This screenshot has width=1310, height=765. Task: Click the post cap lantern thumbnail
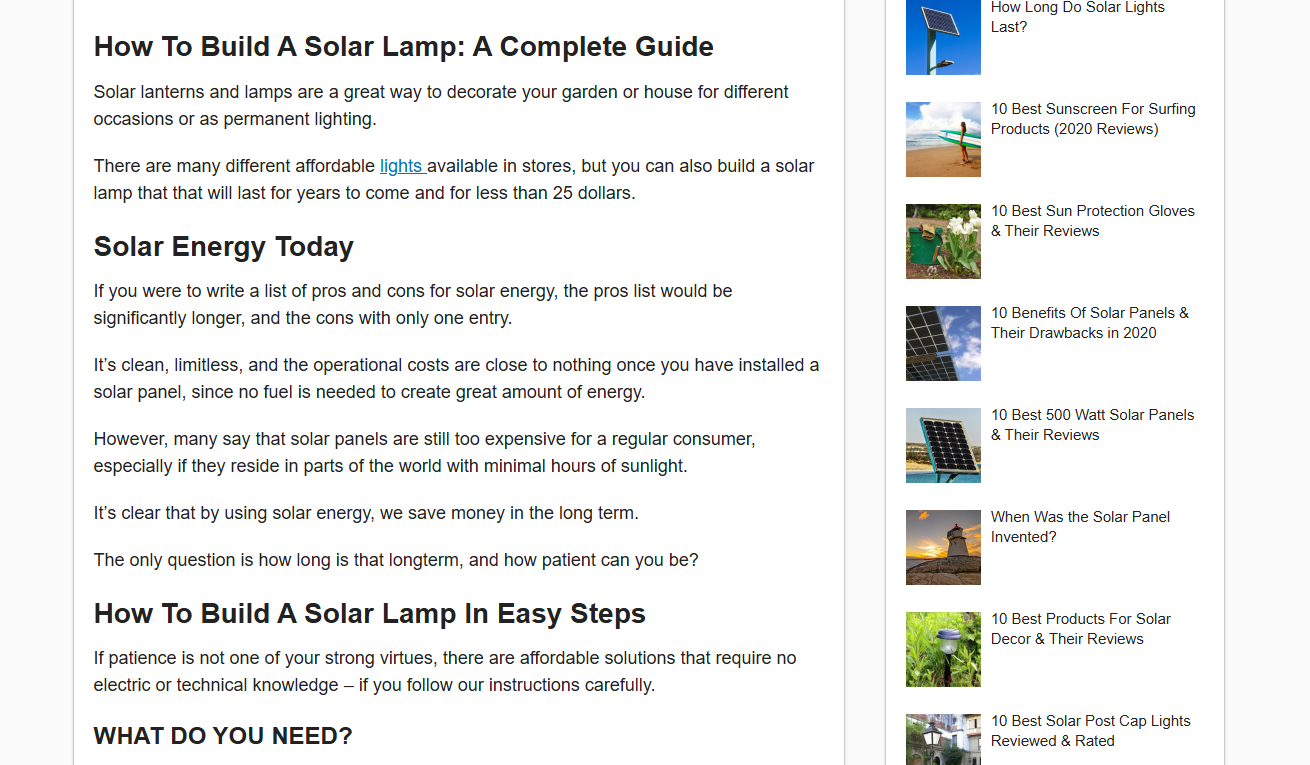[x=943, y=739]
